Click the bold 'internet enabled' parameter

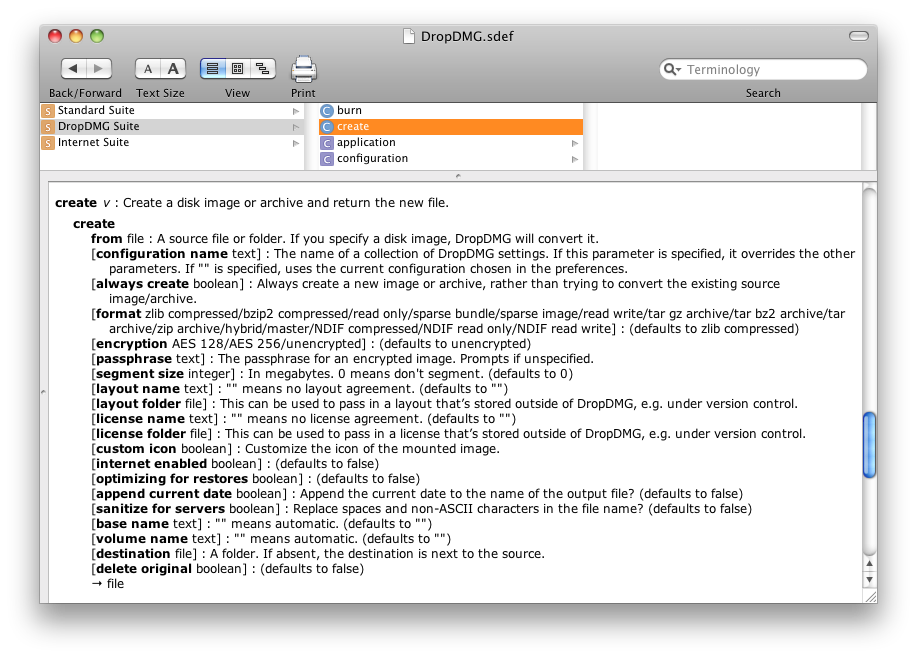151,464
